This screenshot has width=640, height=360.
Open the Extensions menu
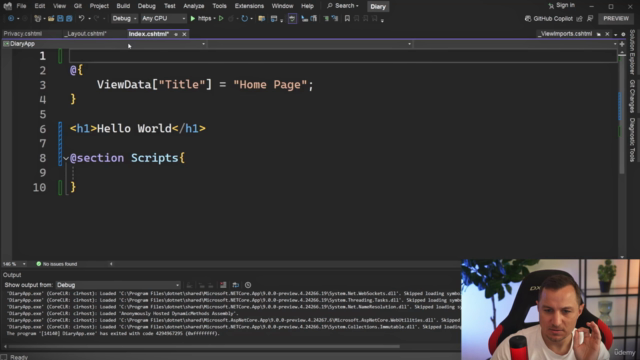pos(249,6)
